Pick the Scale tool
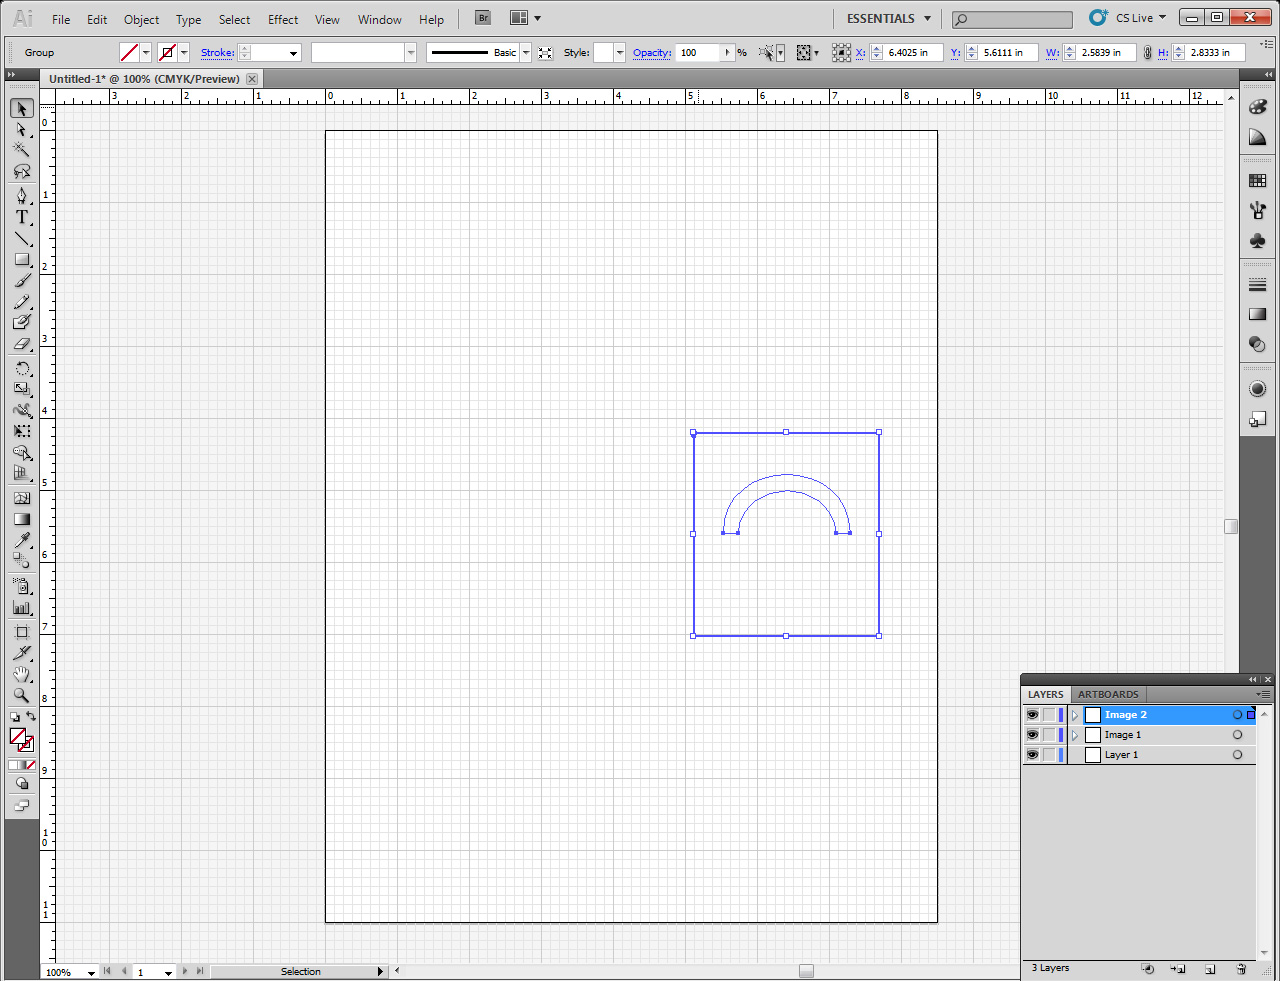This screenshot has width=1280, height=981. (22, 389)
